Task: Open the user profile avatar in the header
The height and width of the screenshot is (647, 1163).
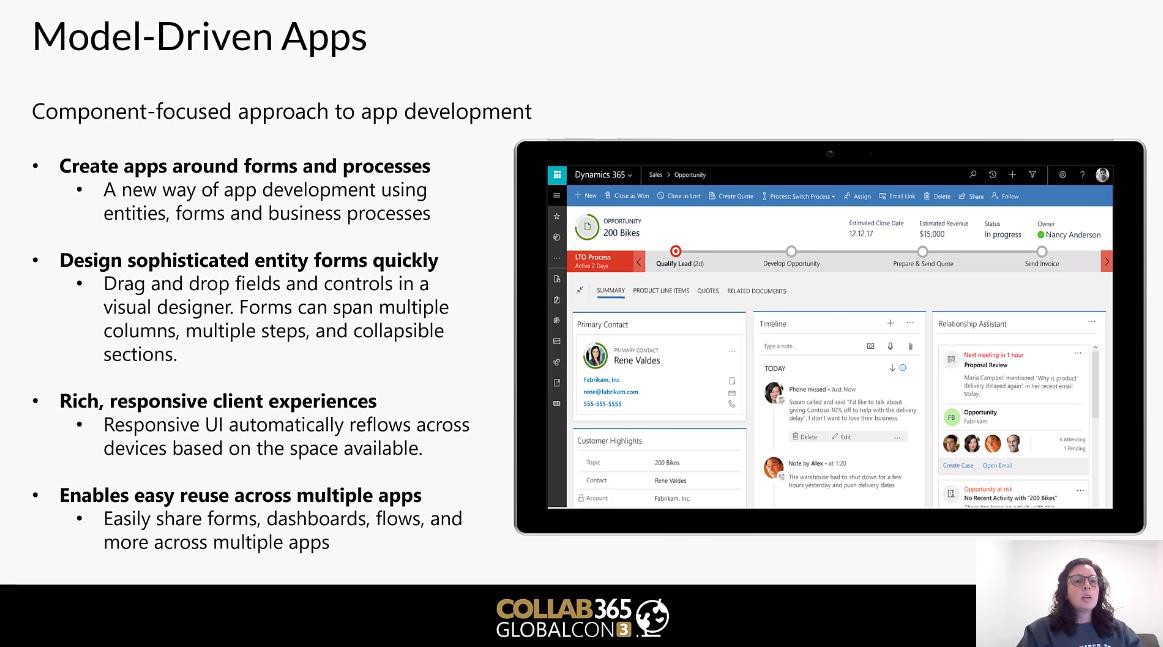Action: click(1102, 174)
